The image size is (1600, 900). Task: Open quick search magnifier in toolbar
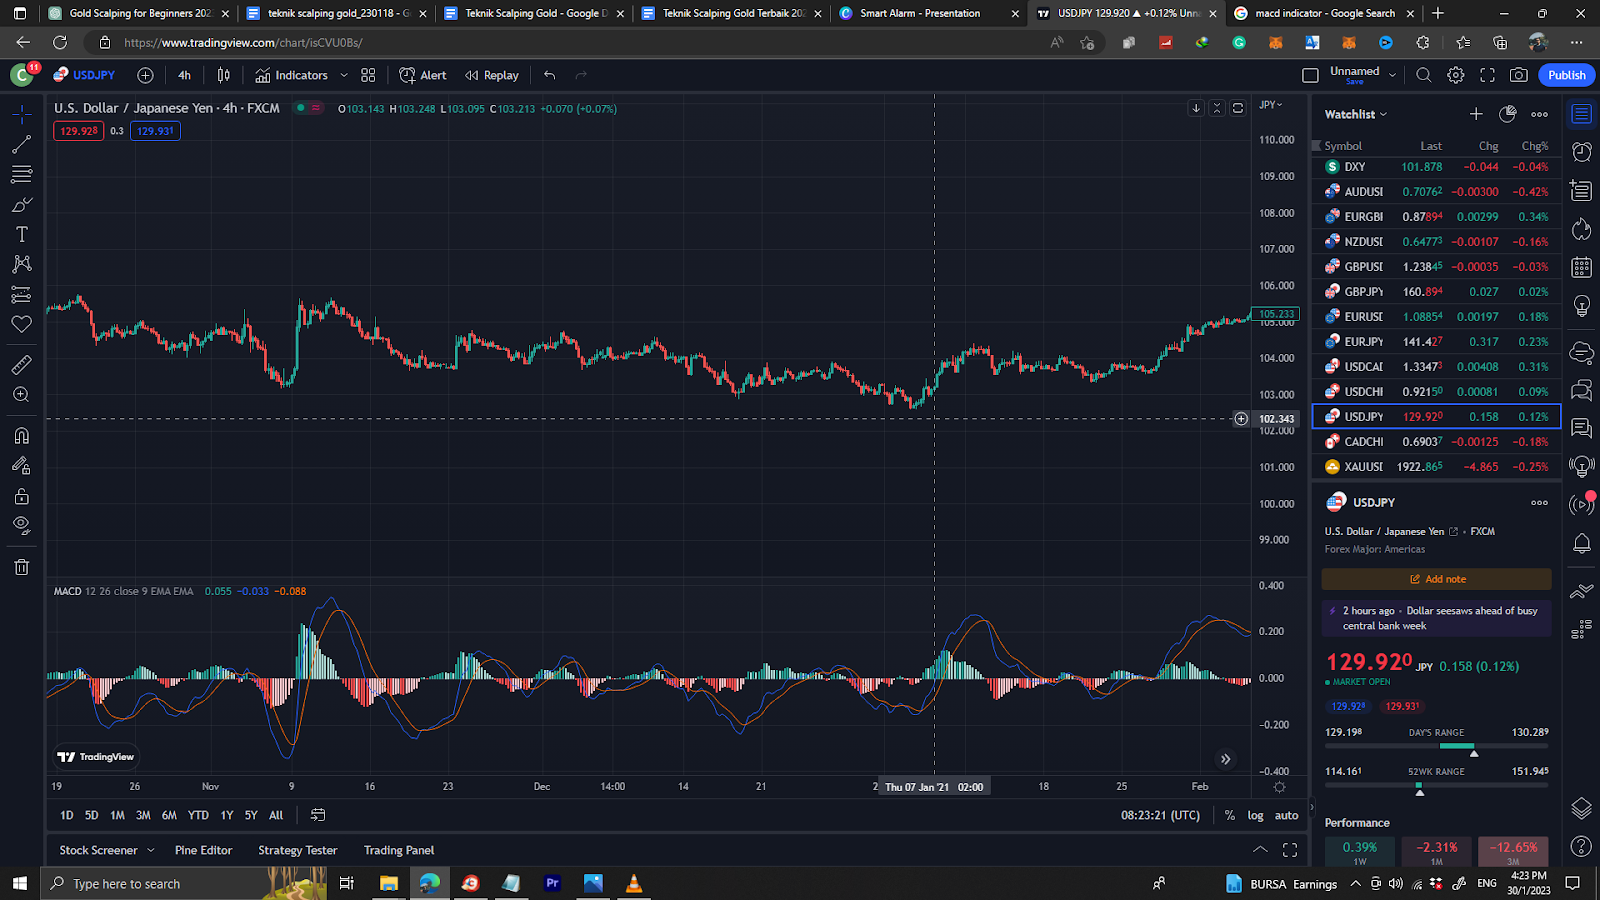1424,75
